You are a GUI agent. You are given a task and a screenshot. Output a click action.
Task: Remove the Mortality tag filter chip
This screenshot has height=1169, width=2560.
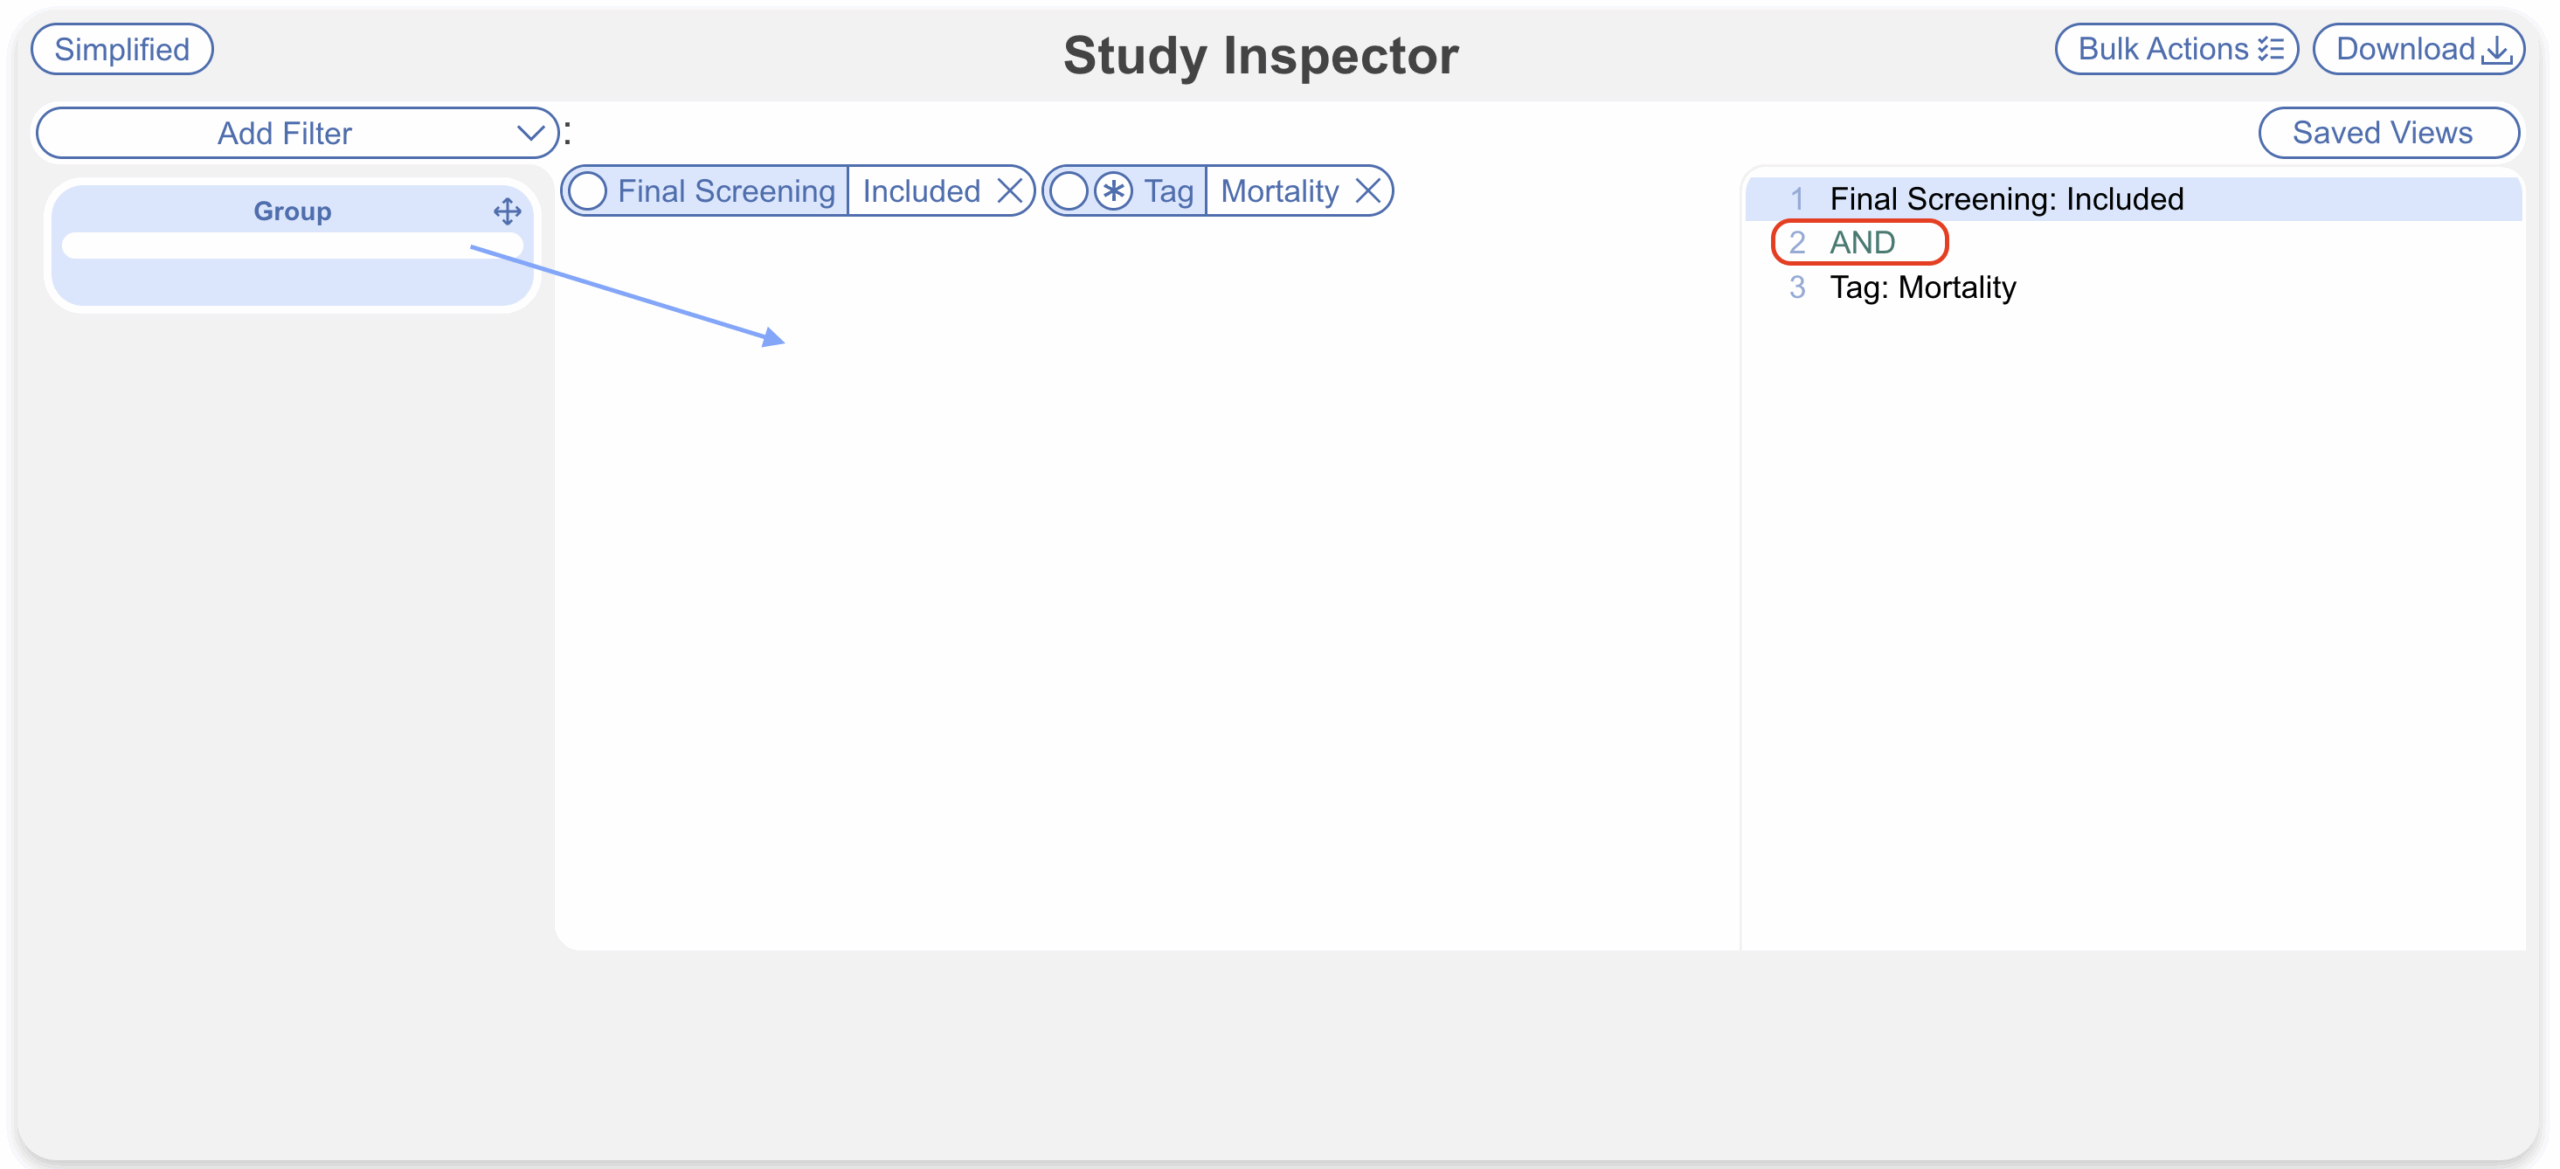click(1368, 191)
